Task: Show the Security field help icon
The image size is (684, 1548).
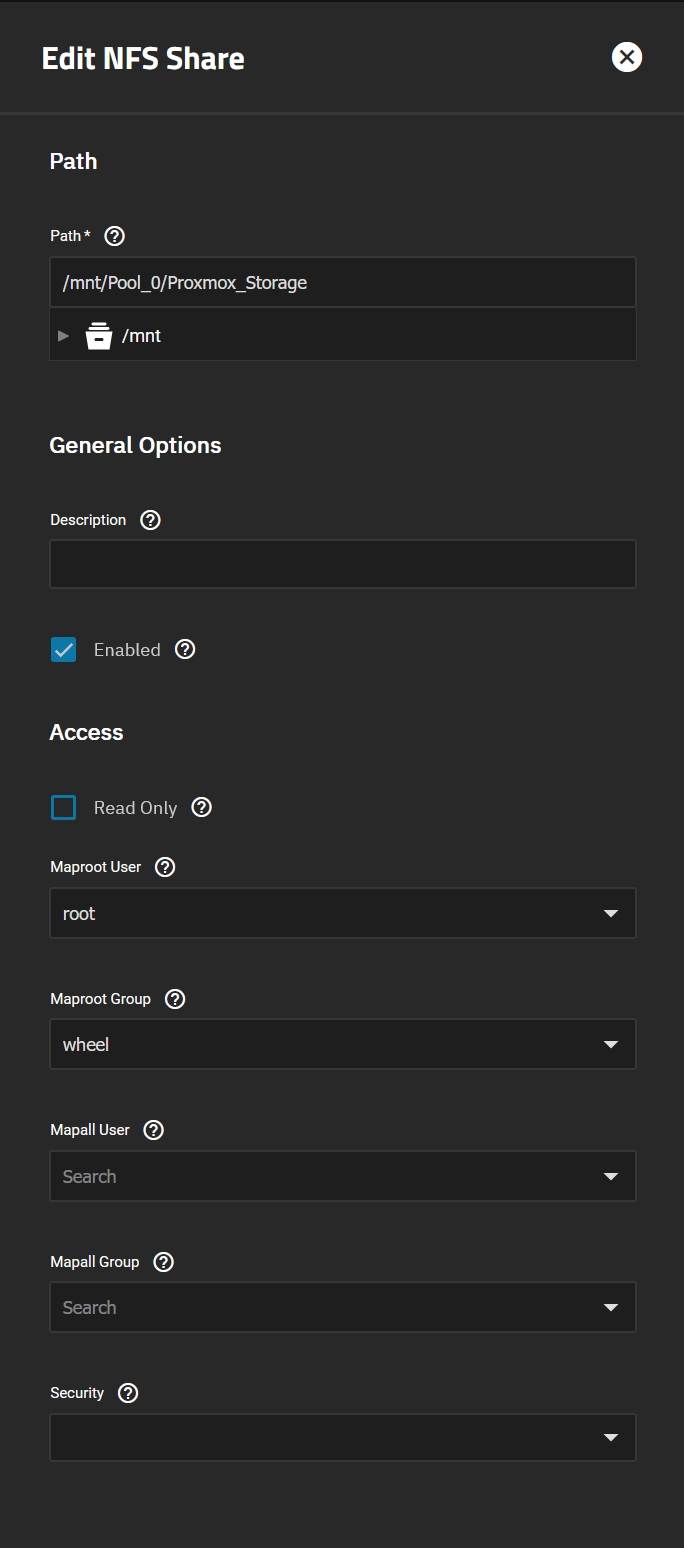Action: point(128,1393)
